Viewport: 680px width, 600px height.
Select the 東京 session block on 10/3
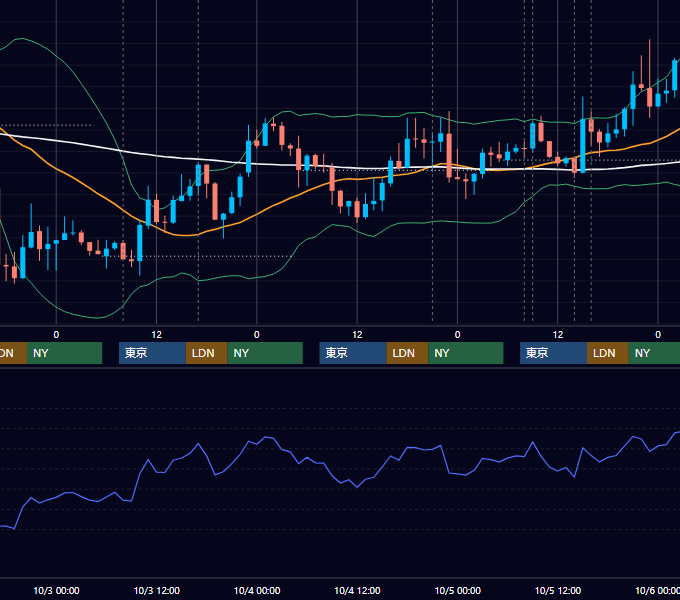pyautogui.click(x=152, y=353)
